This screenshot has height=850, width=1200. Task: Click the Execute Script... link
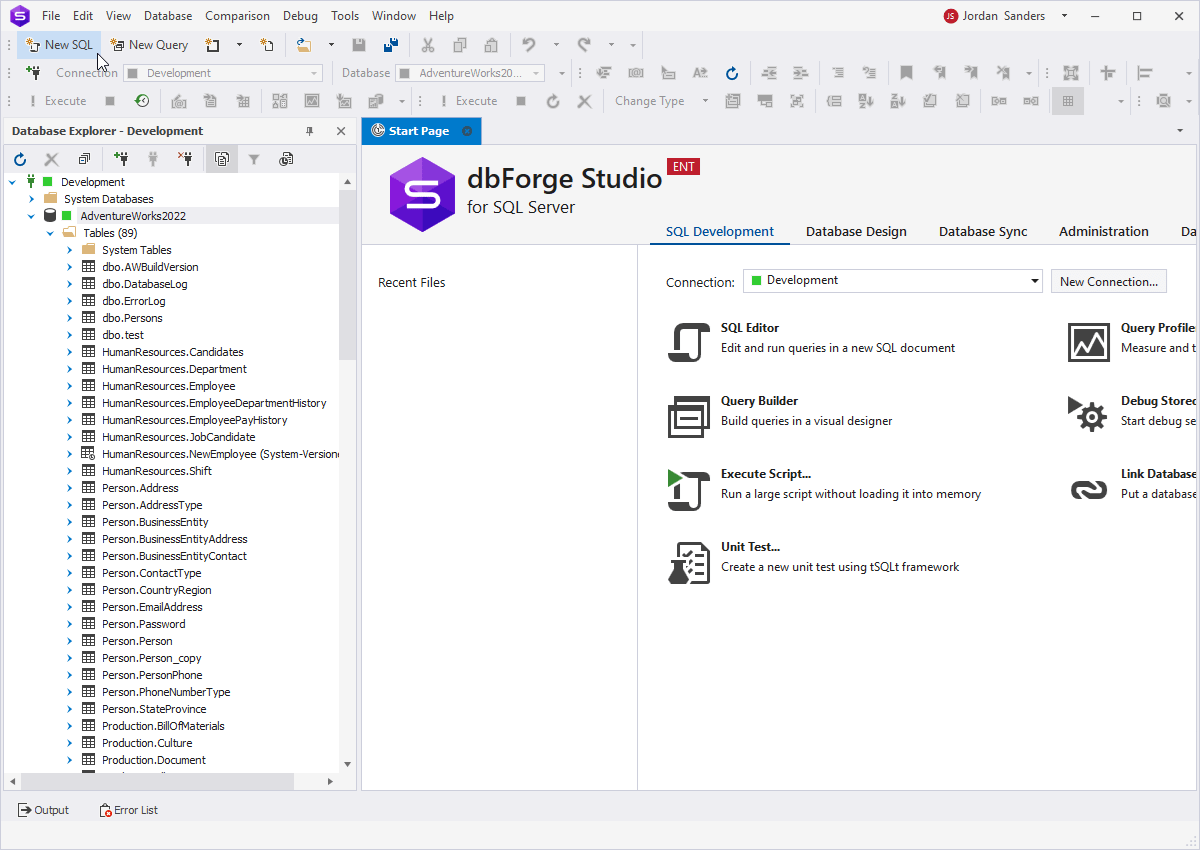(766, 474)
